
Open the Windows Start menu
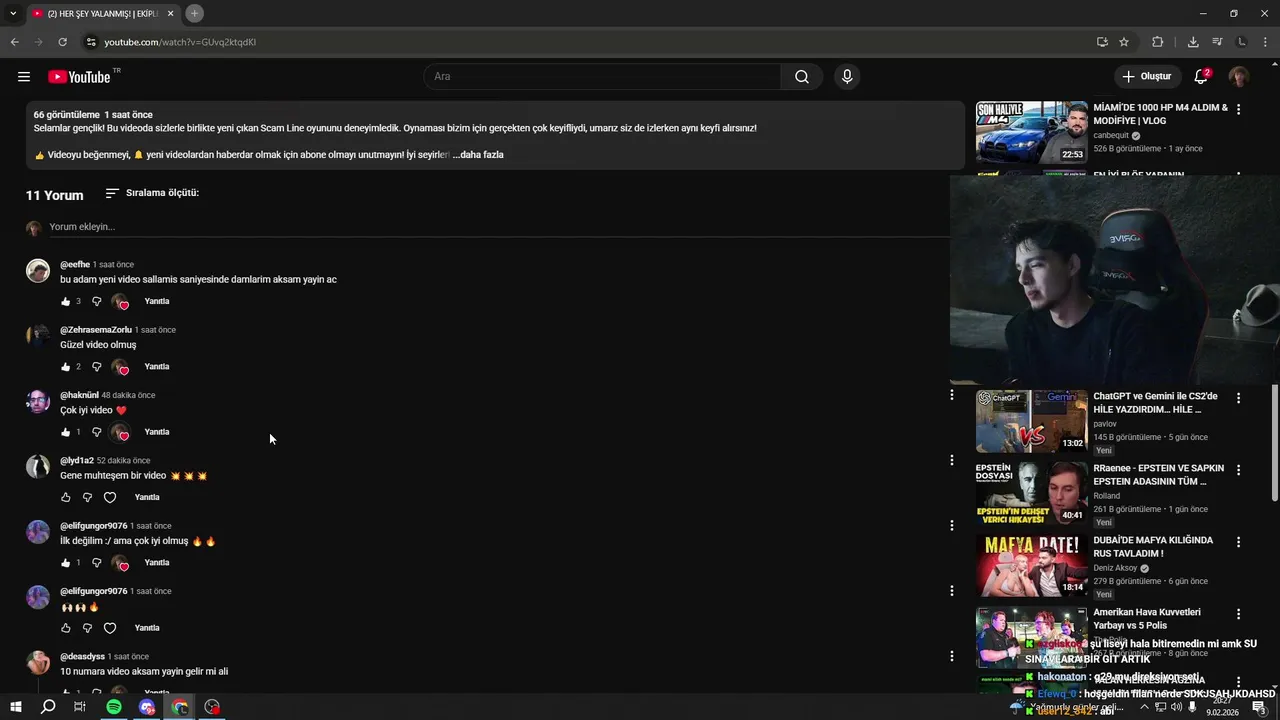[15, 707]
